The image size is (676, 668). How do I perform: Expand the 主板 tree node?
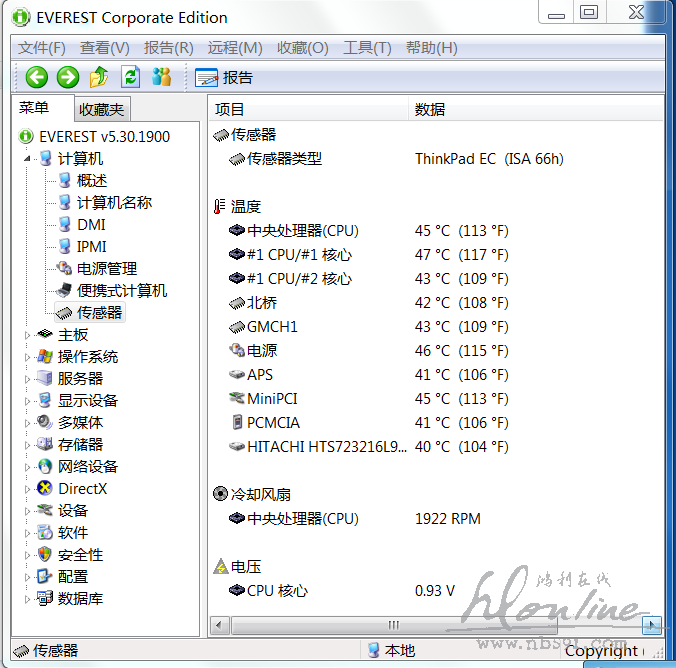pos(27,335)
